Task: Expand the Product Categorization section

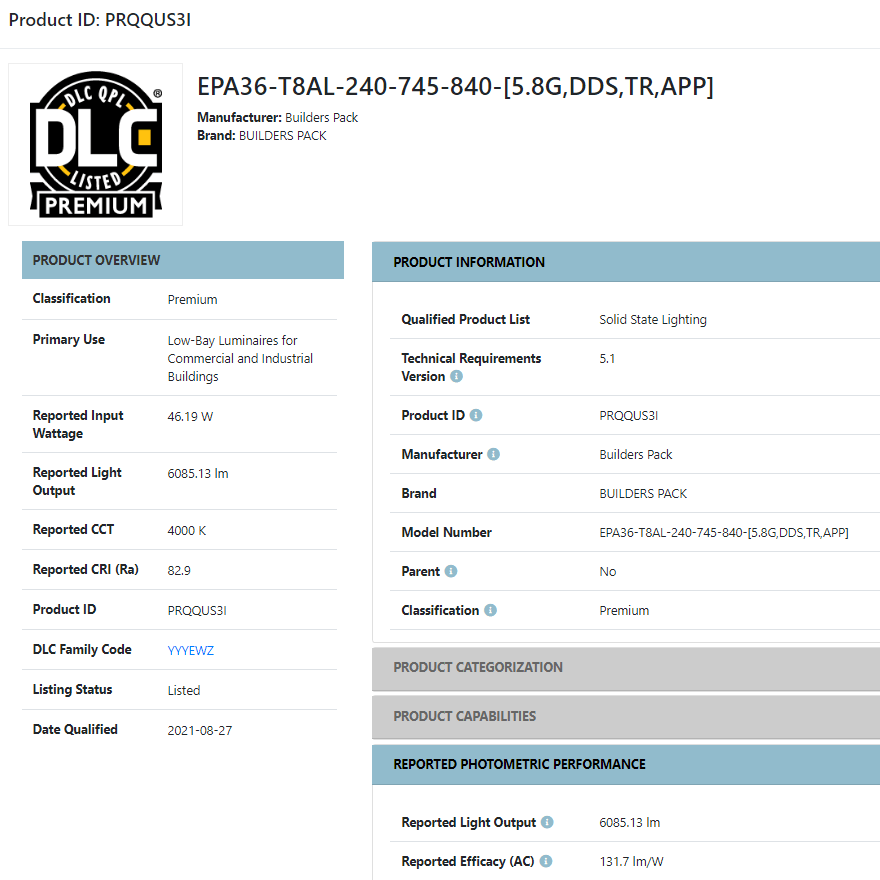Action: pos(626,668)
